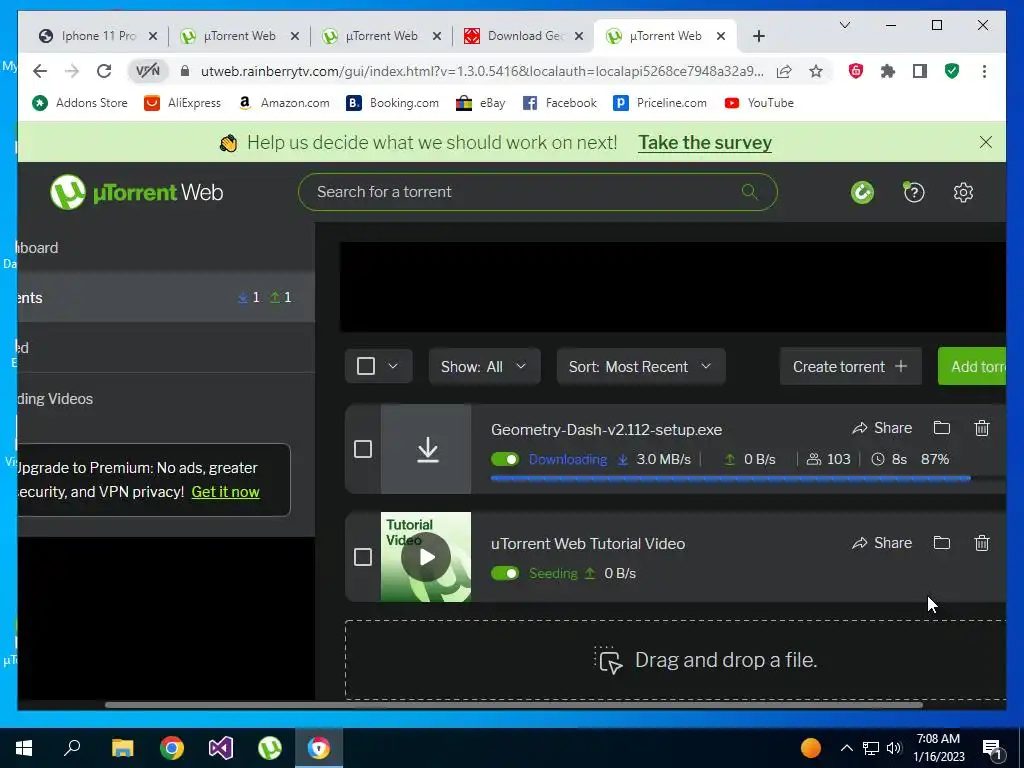Click Take the survey link
Image resolution: width=1024 pixels, height=768 pixels.
click(705, 142)
